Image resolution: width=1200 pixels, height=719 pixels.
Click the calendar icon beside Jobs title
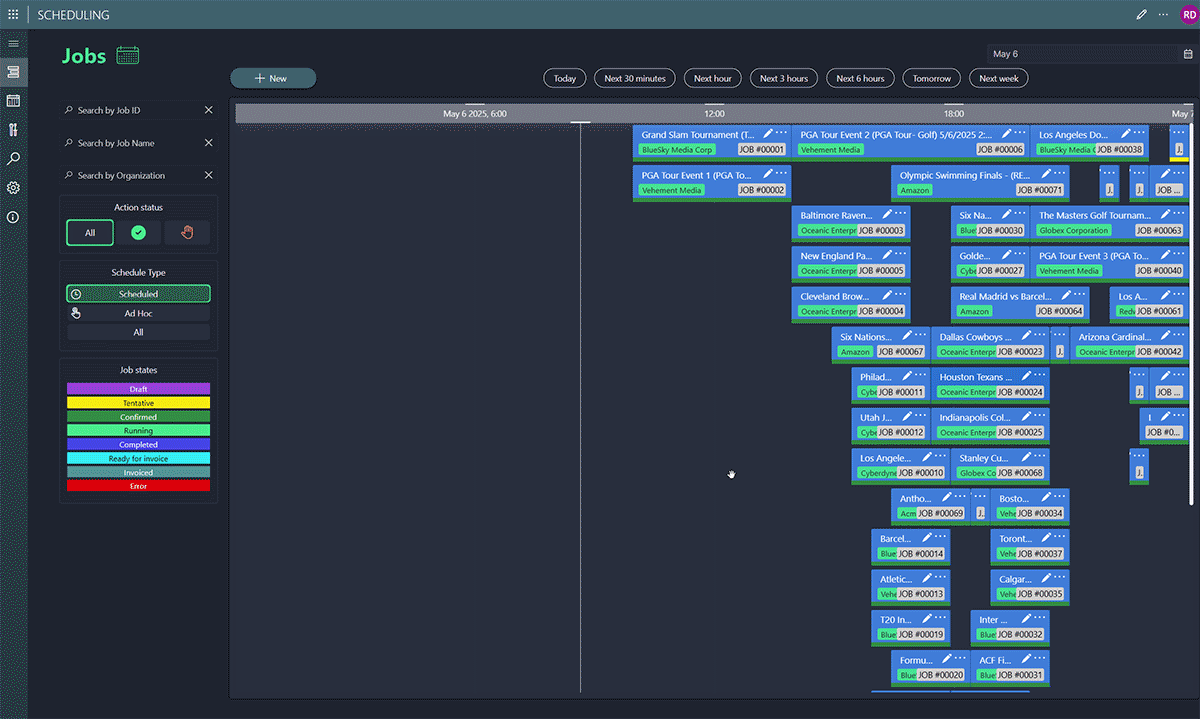pyautogui.click(x=127, y=56)
